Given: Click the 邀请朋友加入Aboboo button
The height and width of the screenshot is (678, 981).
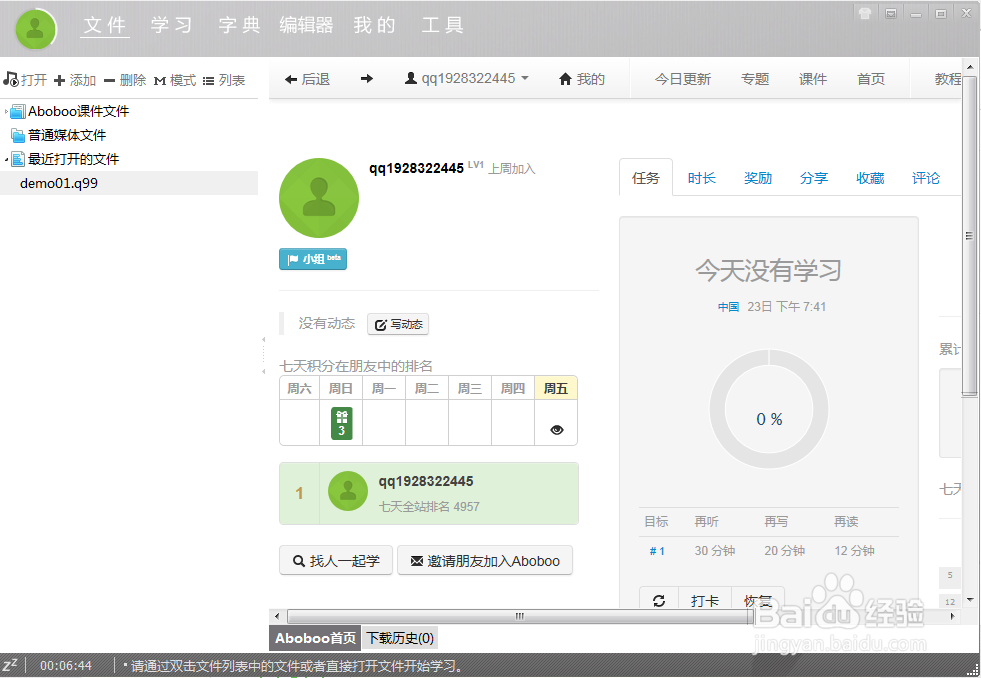Looking at the screenshot, I should (485, 560).
